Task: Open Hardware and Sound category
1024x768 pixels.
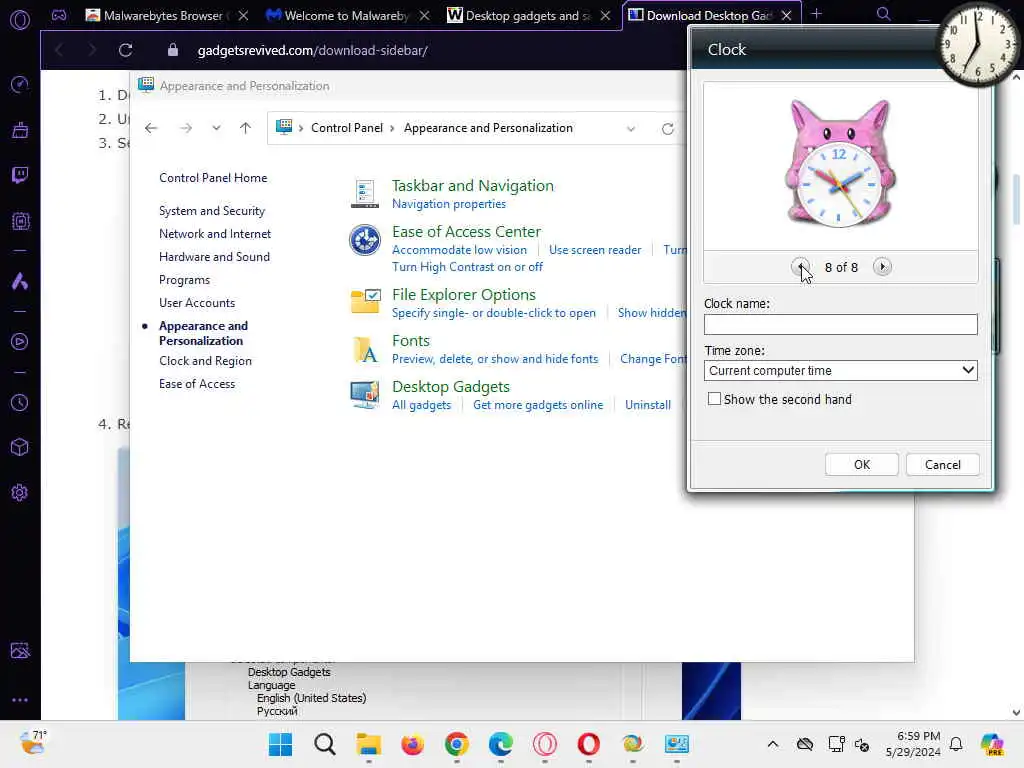Action: (214, 257)
